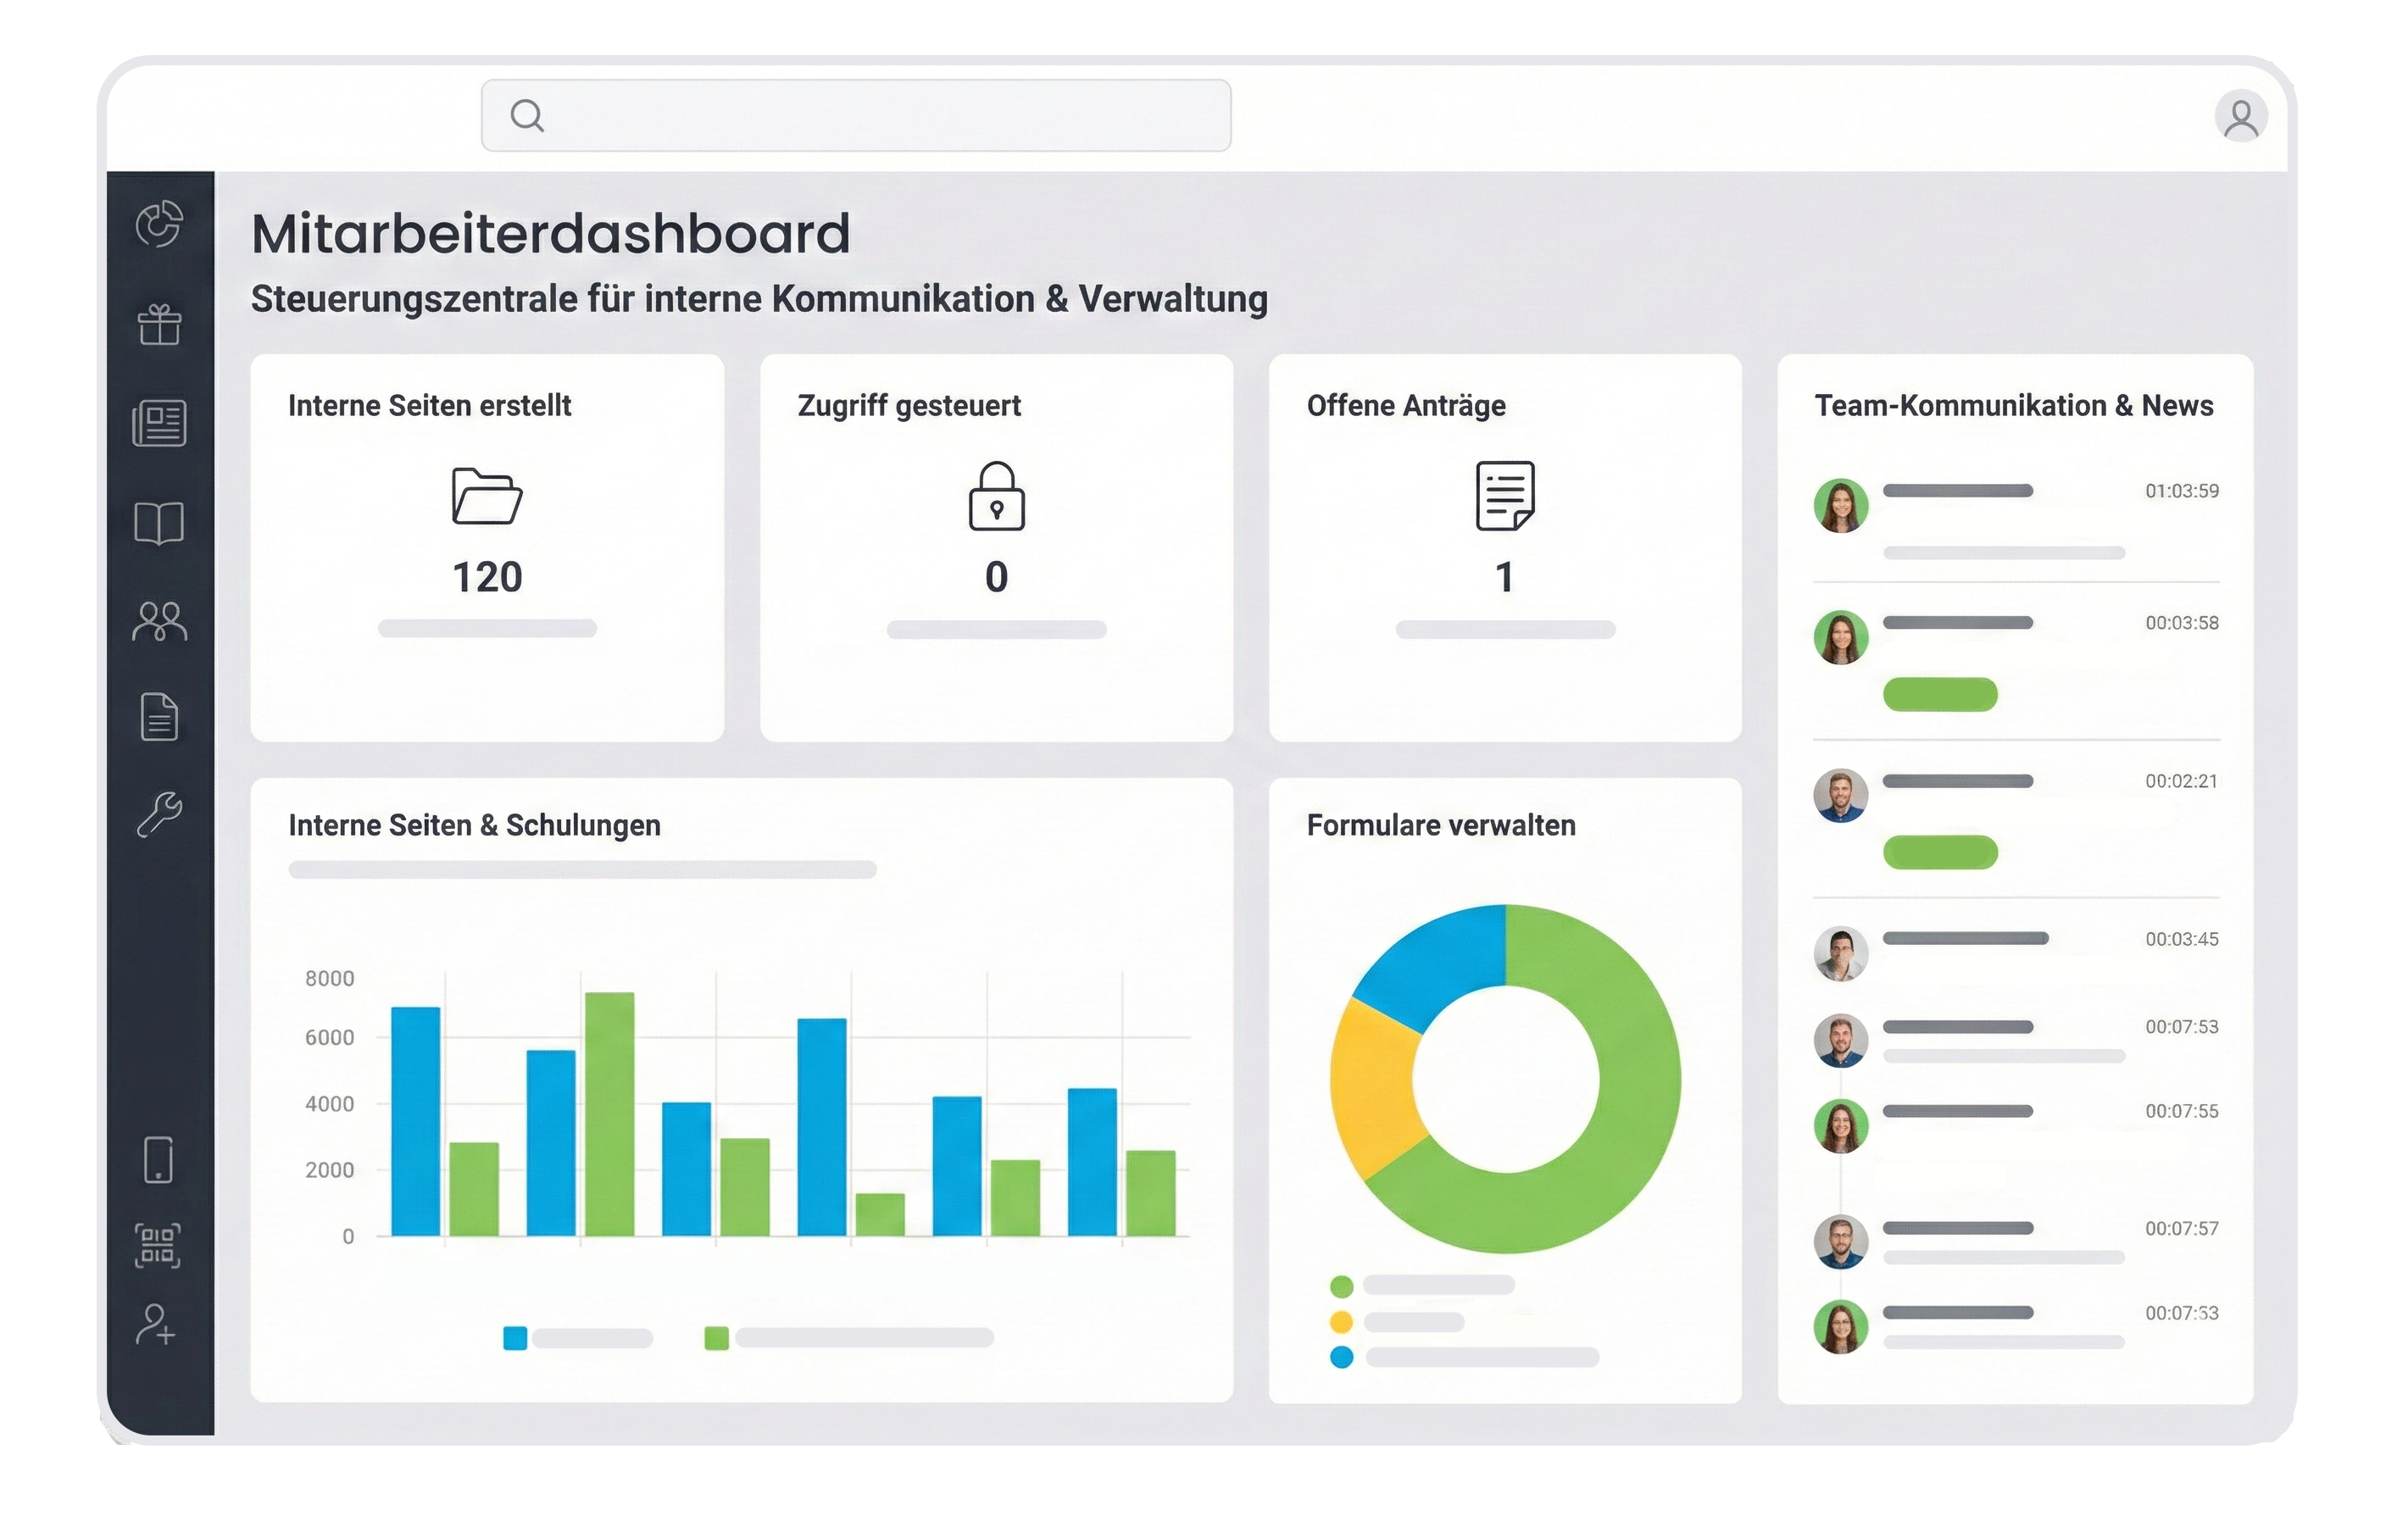Open the Zugriff gesteuert lock card
Image resolution: width=2408 pixels, height=1516 pixels.
pyautogui.click(x=996, y=547)
